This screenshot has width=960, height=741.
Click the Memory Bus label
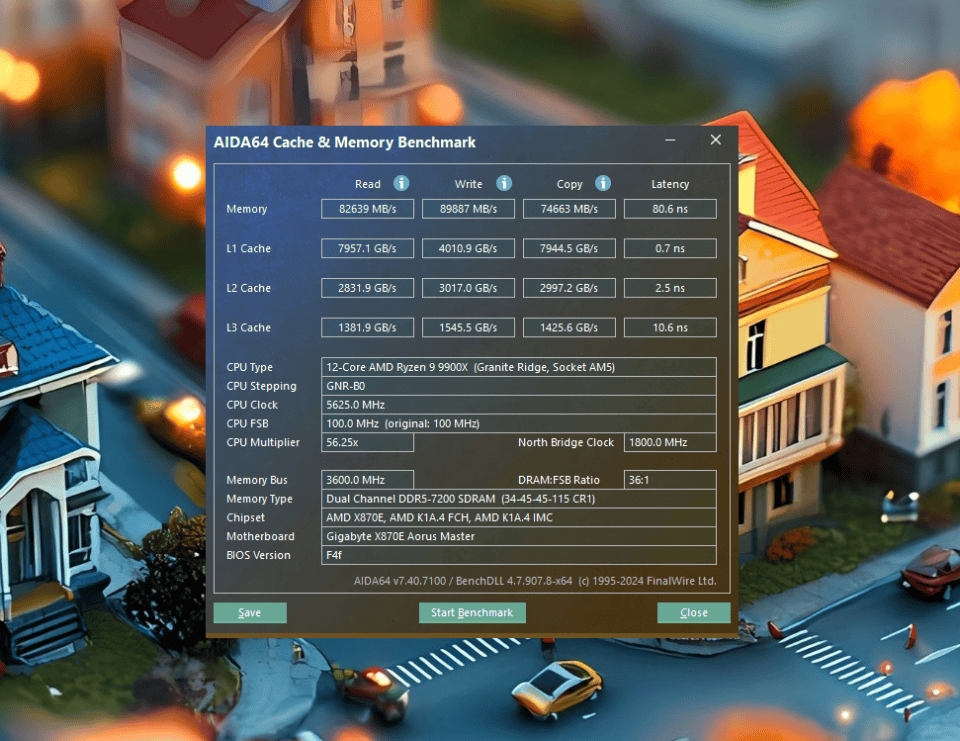click(257, 480)
